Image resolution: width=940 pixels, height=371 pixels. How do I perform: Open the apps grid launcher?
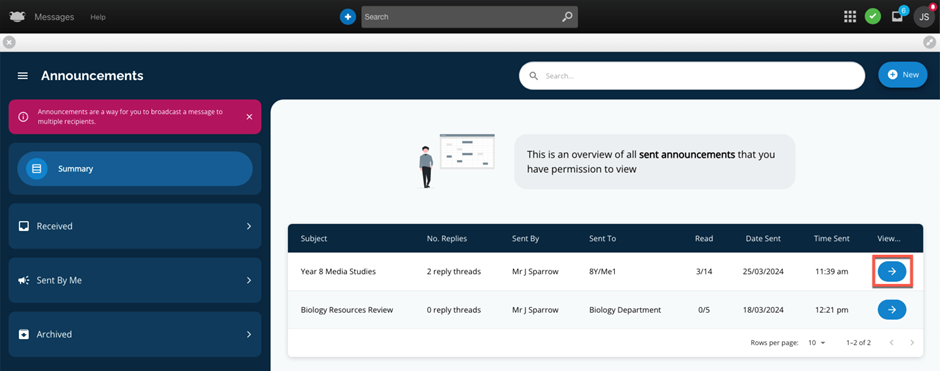pyautogui.click(x=849, y=17)
